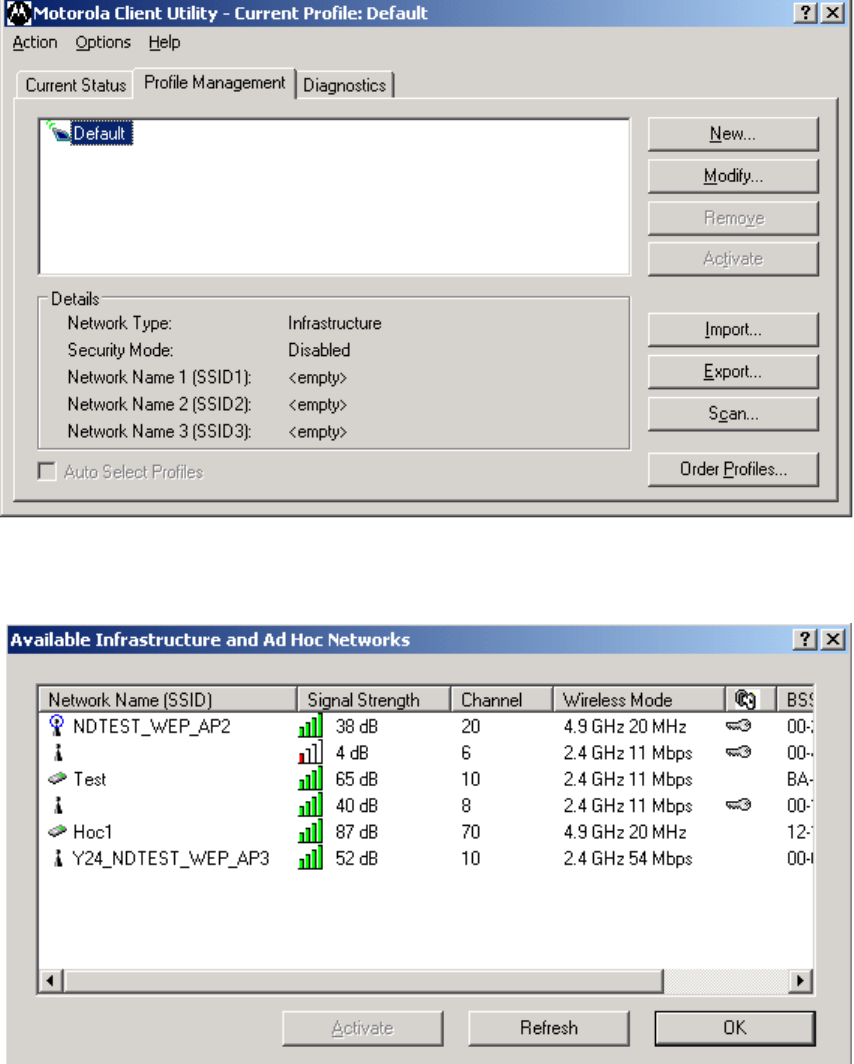The height and width of the screenshot is (1064, 854).
Task: Click network icon beside 4 dB entry
Action: tap(58, 753)
